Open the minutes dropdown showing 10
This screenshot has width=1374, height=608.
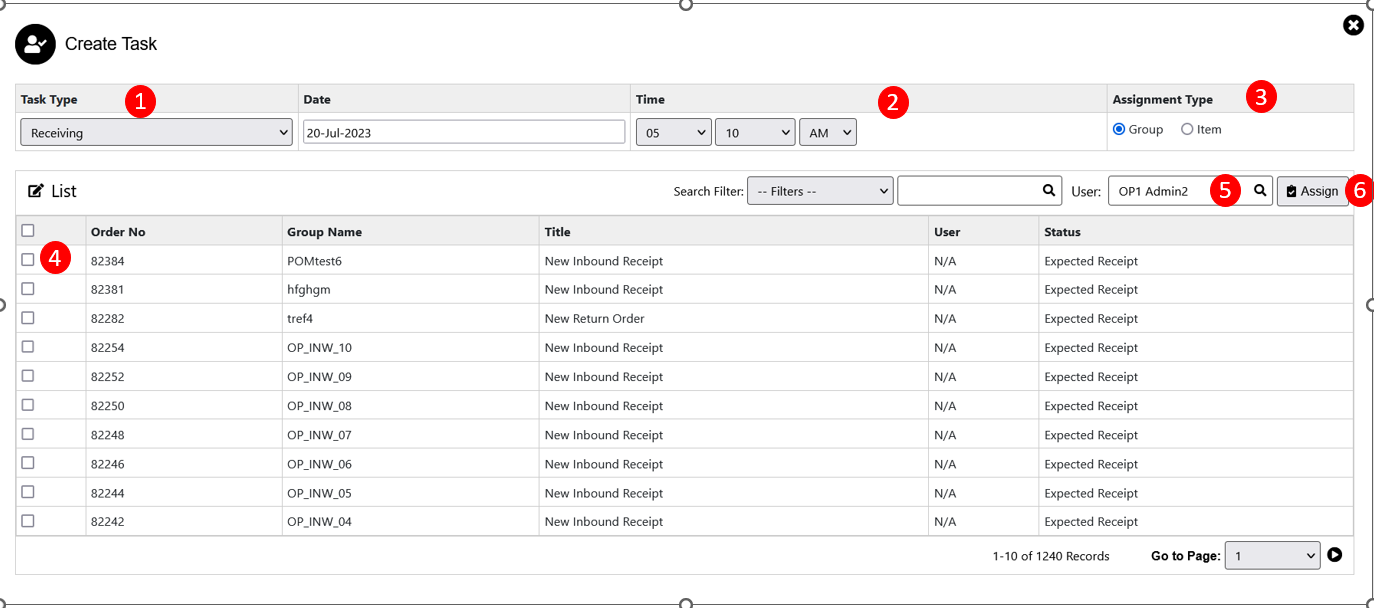[754, 132]
